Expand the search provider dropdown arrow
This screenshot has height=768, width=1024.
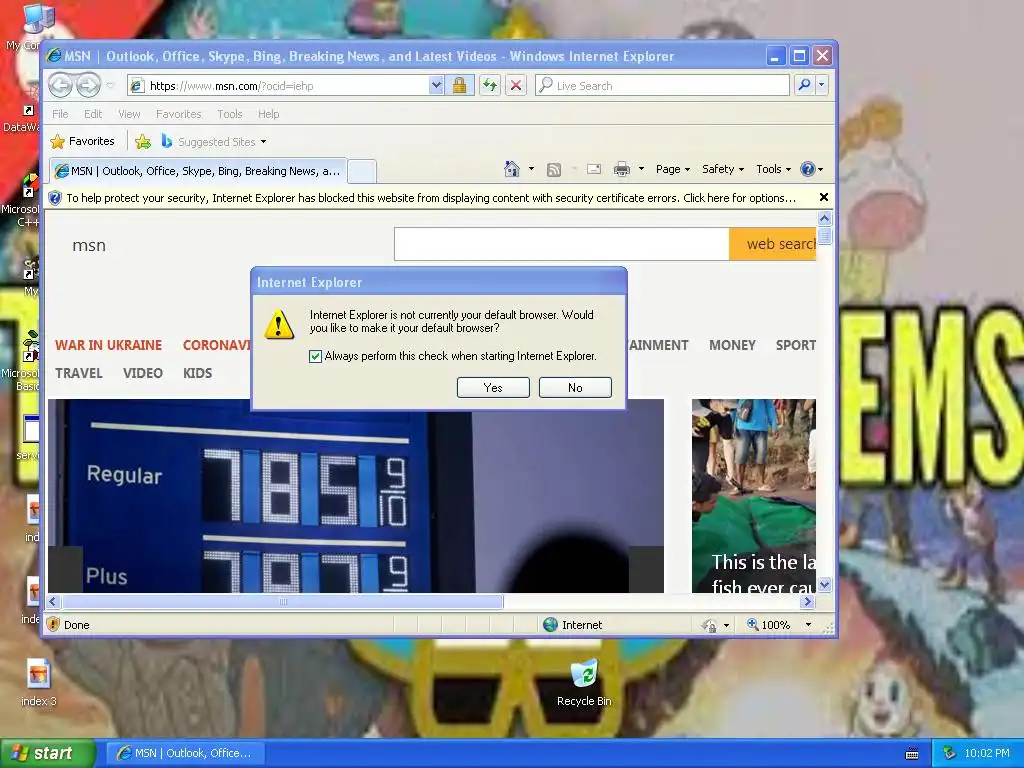pyautogui.click(x=822, y=85)
